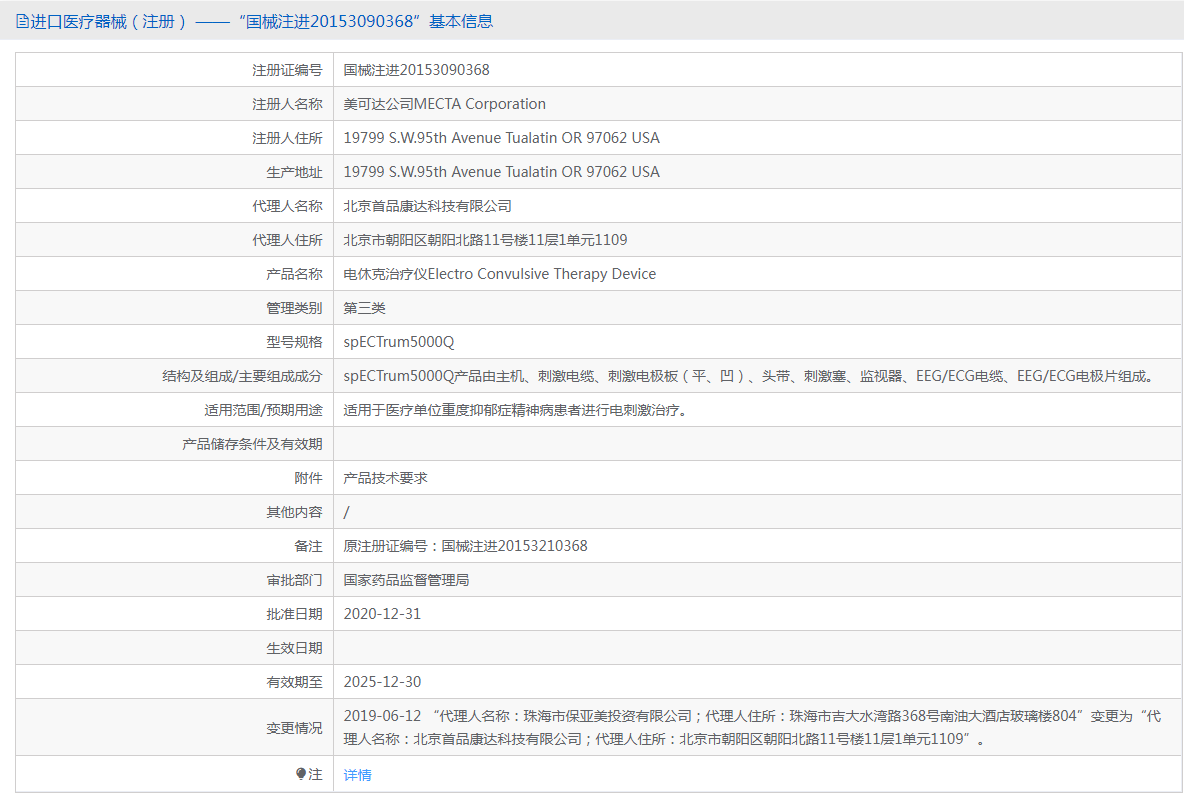Click the expiry date 2025-12-30
The height and width of the screenshot is (794, 1184).
tap(382, 682)
